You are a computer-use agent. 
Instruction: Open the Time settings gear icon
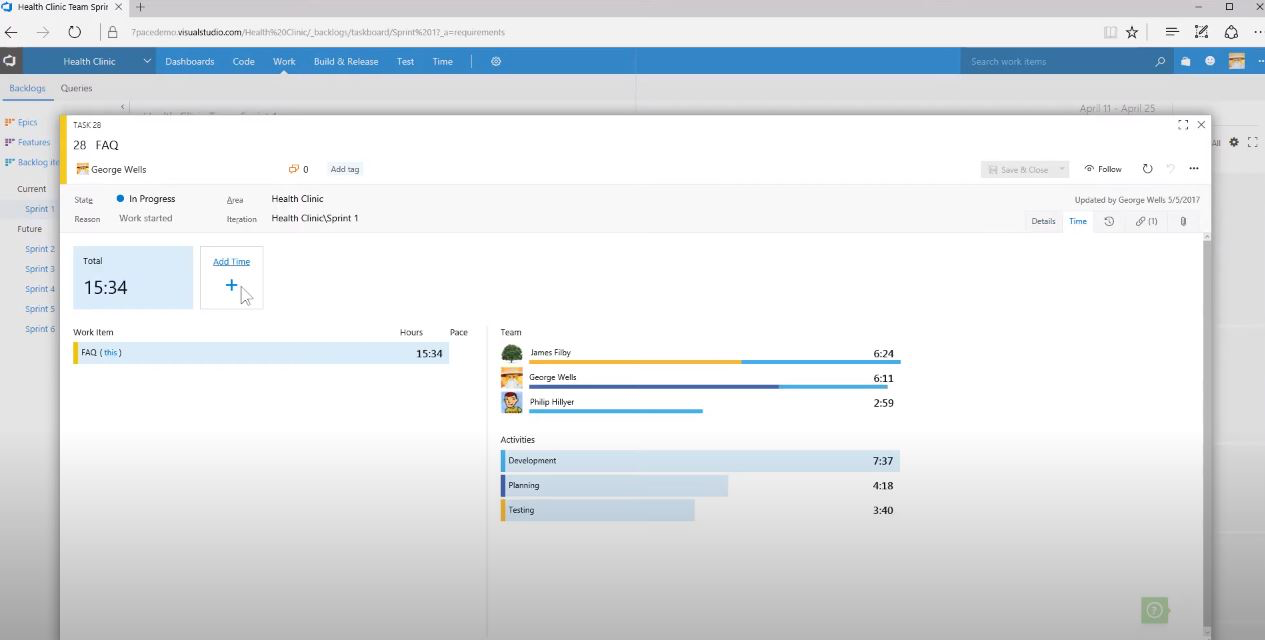click(x=1232, y=142)
